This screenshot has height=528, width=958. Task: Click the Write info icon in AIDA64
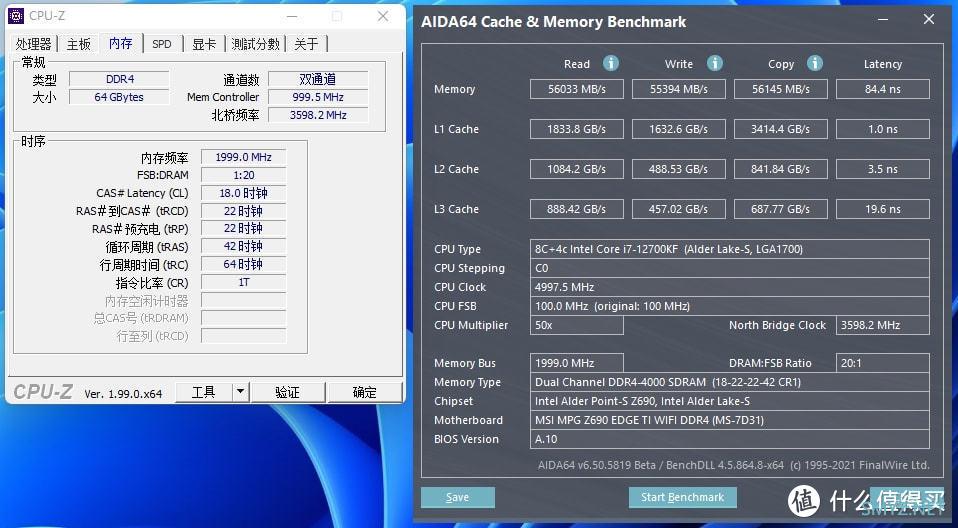click(714, 63)
